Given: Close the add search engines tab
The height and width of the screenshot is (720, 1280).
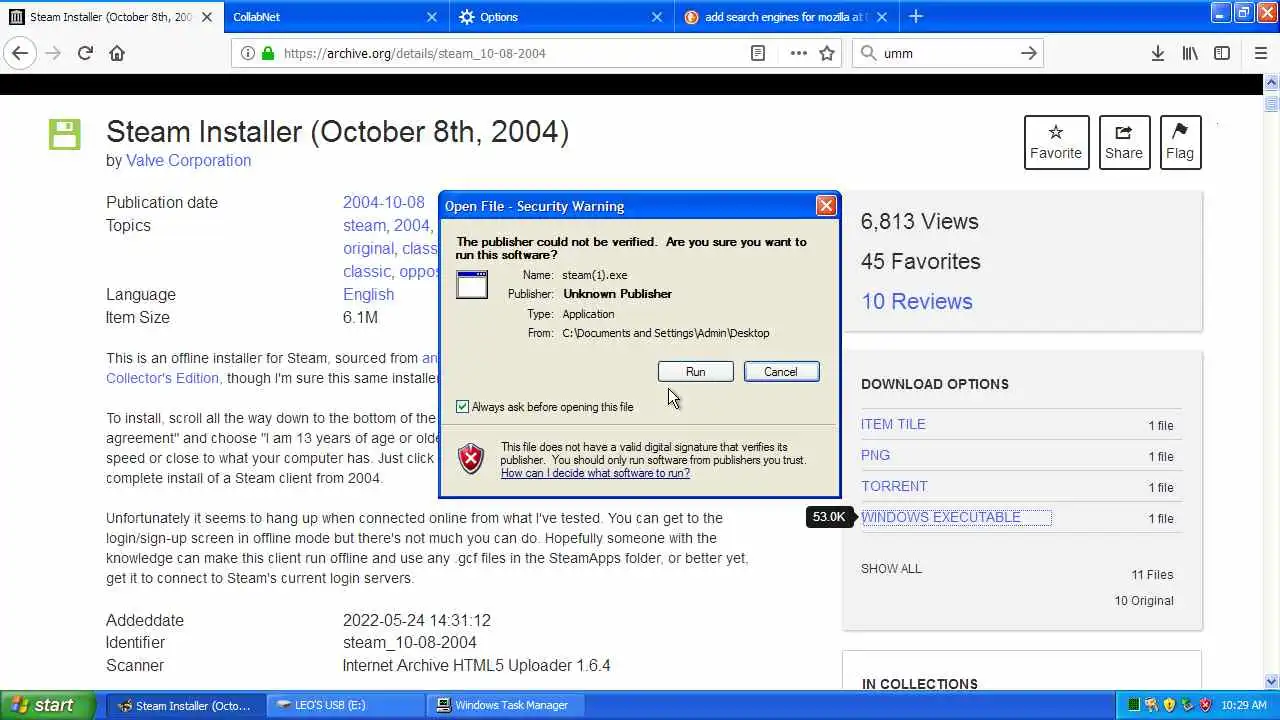Looking at the screenshot, I should pos(883,17).
